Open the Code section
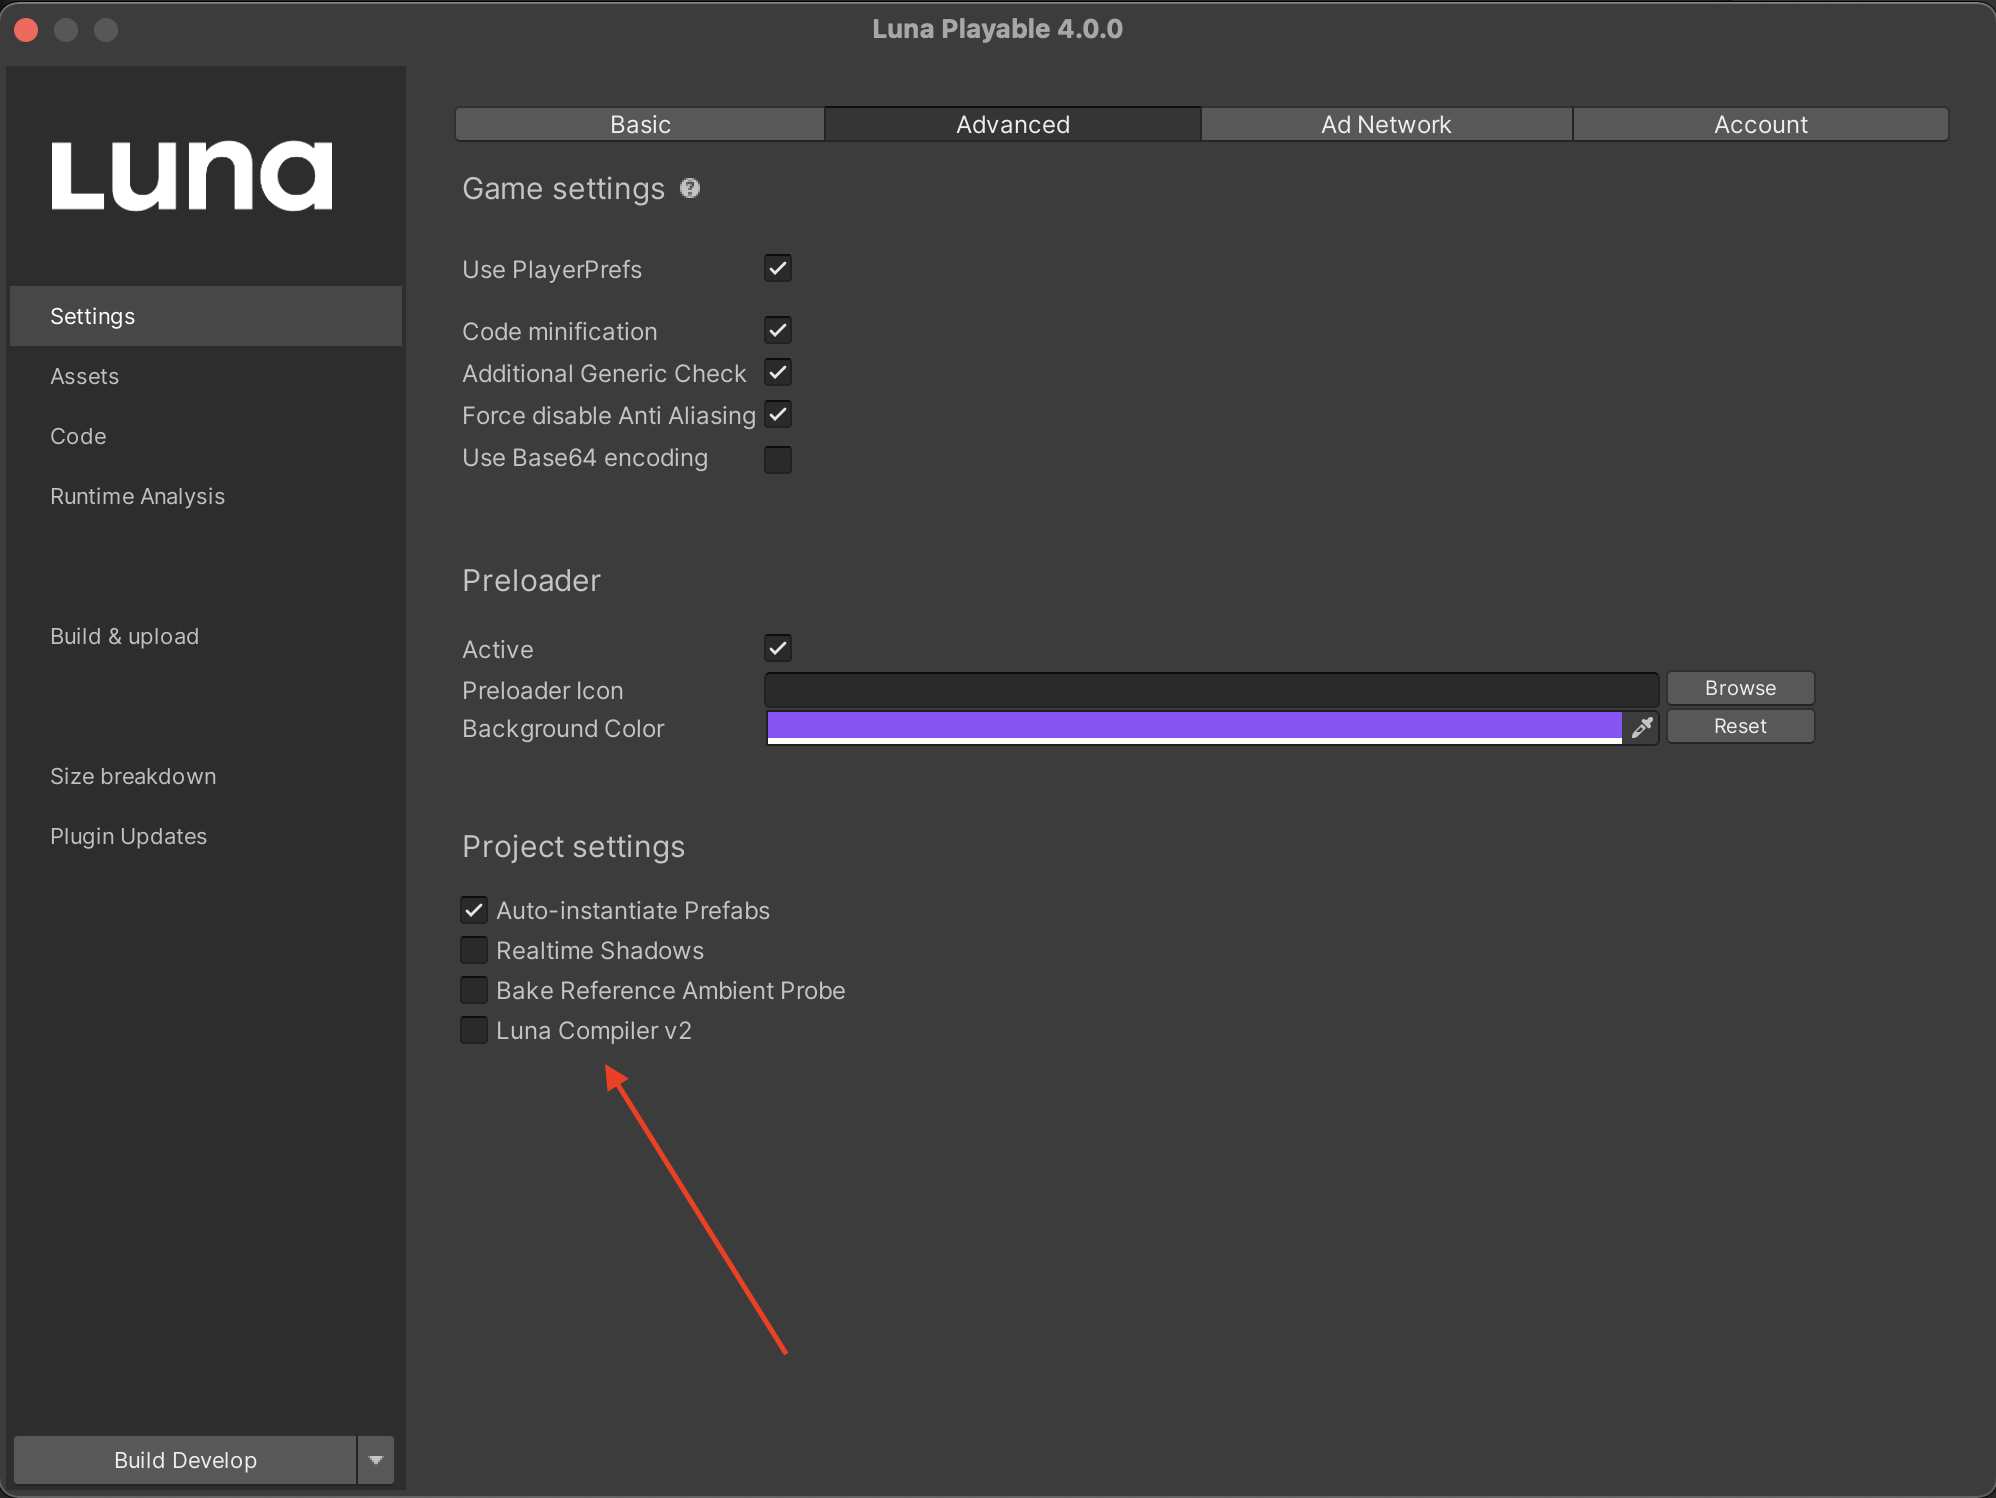 click(206, 436)
